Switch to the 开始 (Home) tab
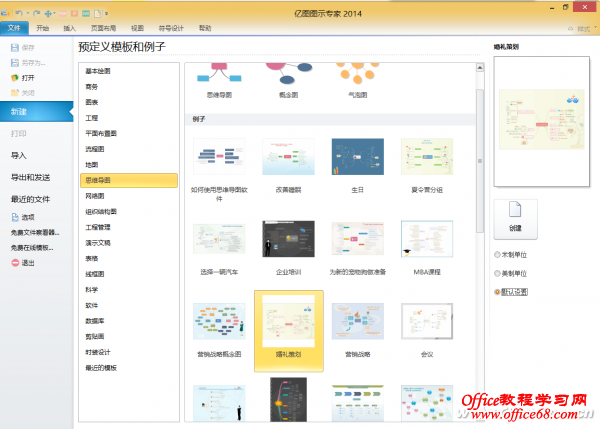 [42, 28]
